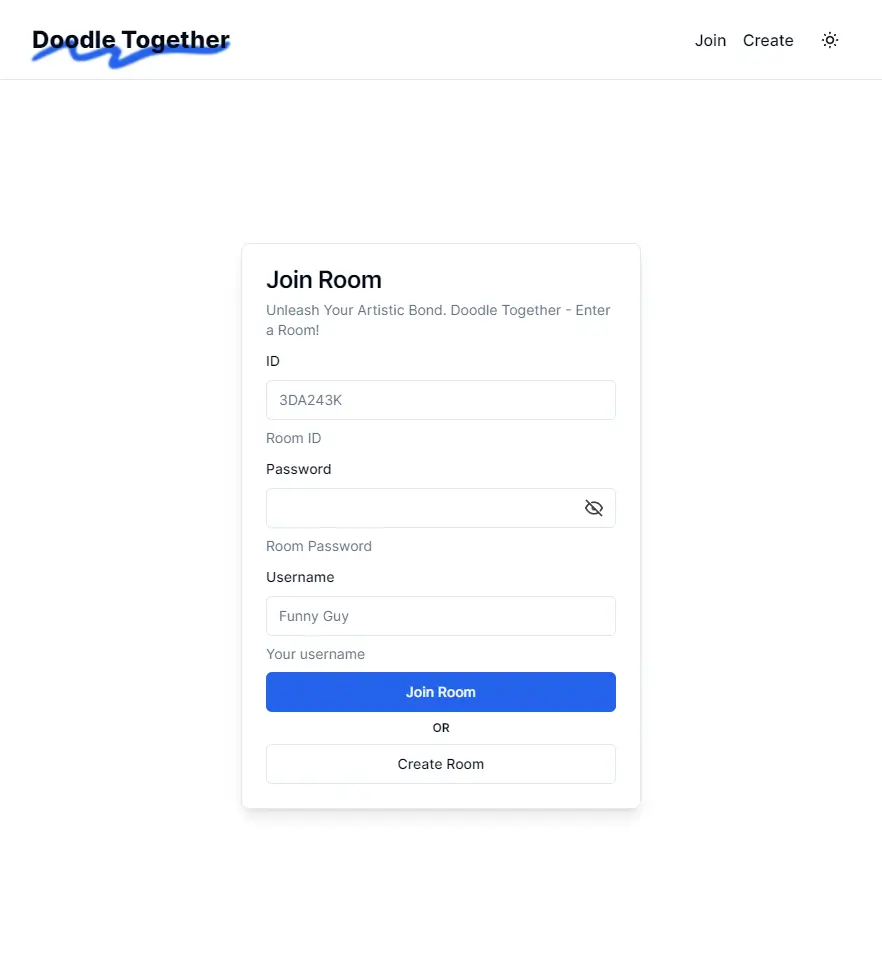Focus the ID field showing 3DA243K
This screenshot has width=882, height=971.
tap(441, 400)
